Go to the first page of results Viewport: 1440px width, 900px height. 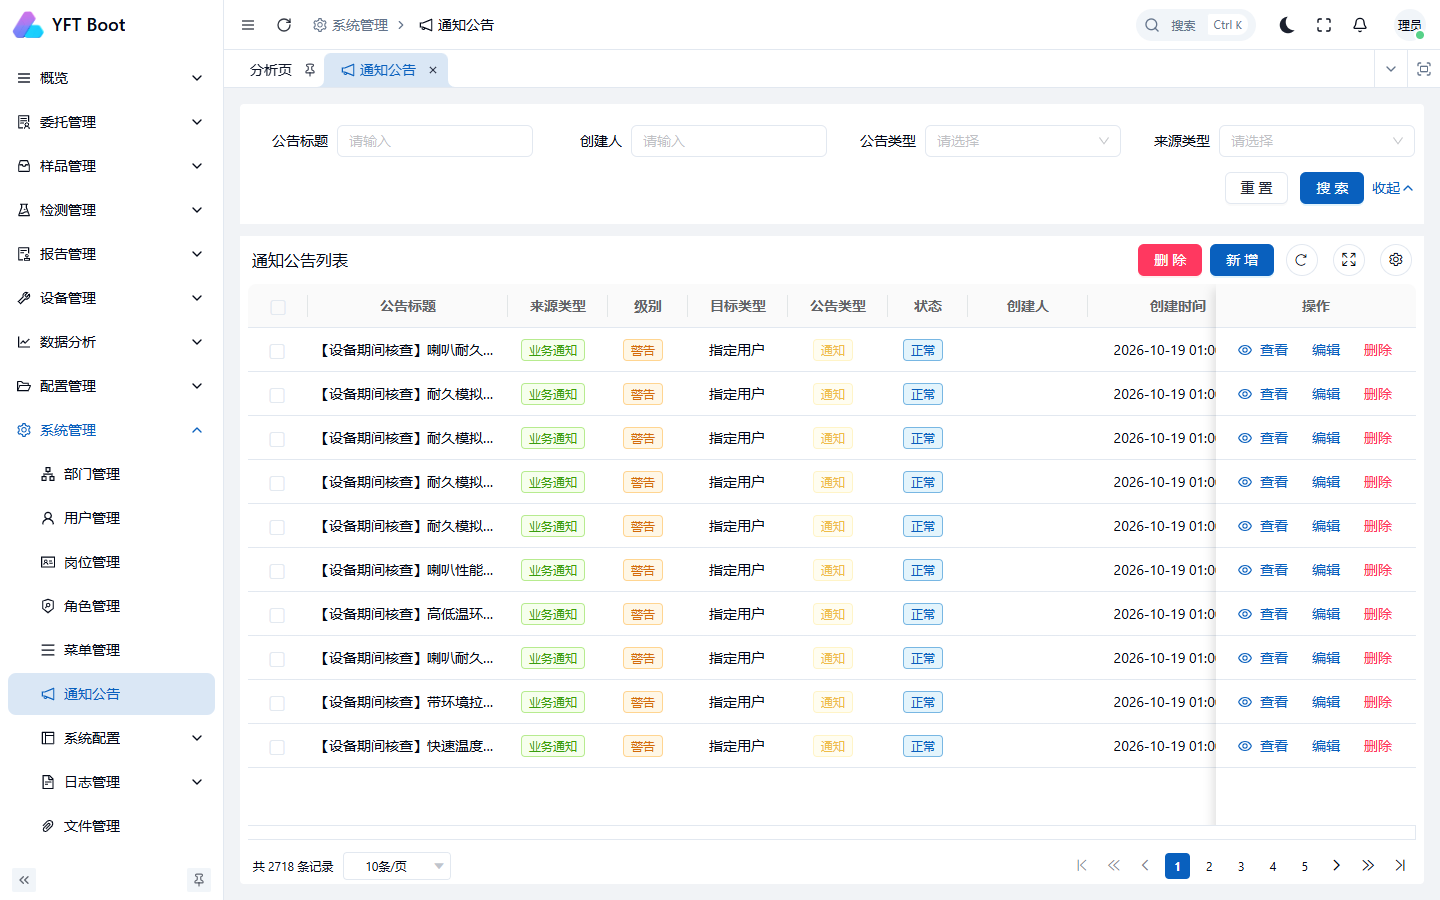click(x=1081, y=866)
